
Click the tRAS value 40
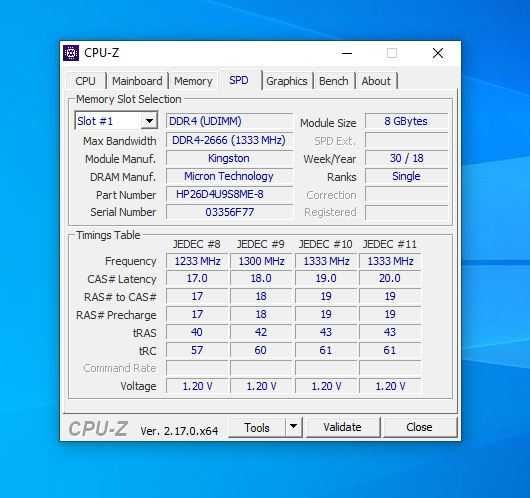[x=197, y=332]
